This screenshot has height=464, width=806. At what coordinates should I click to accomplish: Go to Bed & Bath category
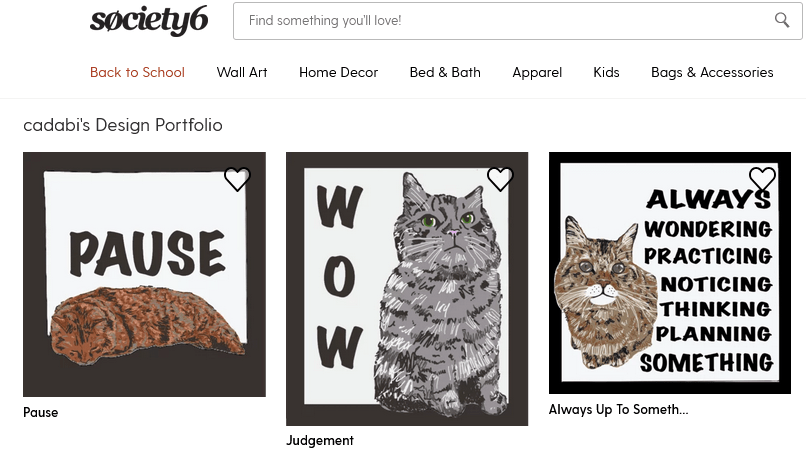pos(445,72)
